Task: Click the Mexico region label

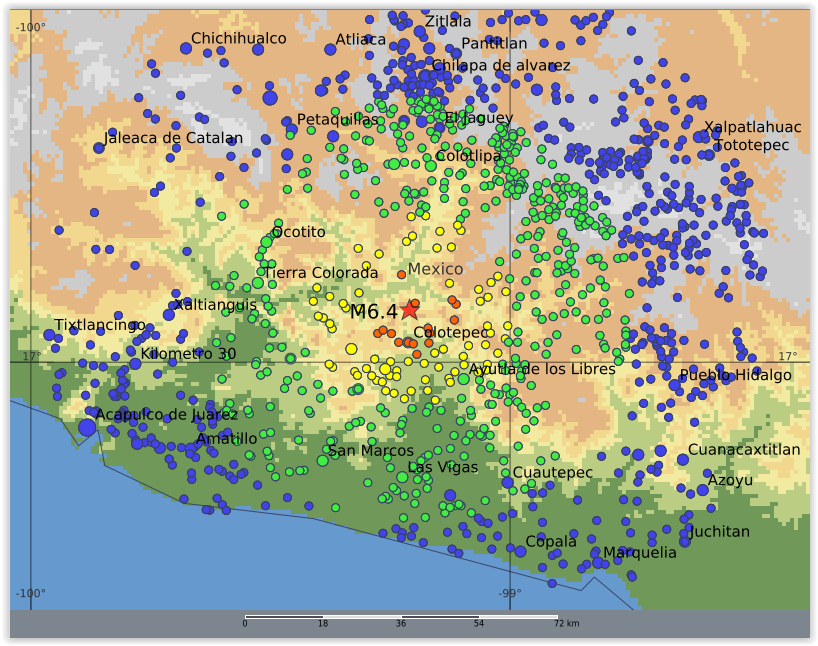Action: point(438,269)
